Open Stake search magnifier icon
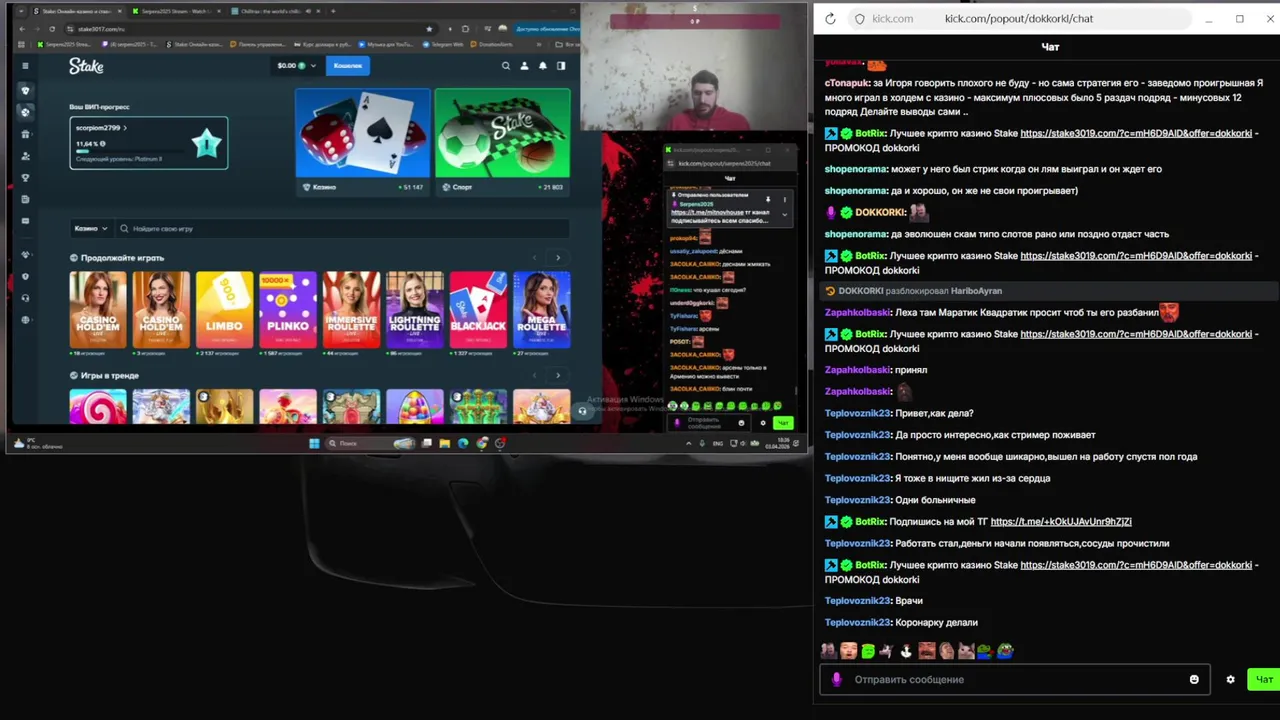This screenshot has width=1280, height=720. coord(506,66)
